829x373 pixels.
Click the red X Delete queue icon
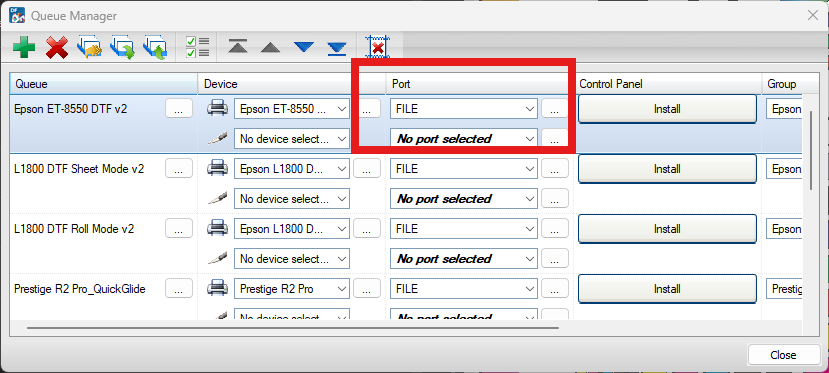[x=57, y=48]
